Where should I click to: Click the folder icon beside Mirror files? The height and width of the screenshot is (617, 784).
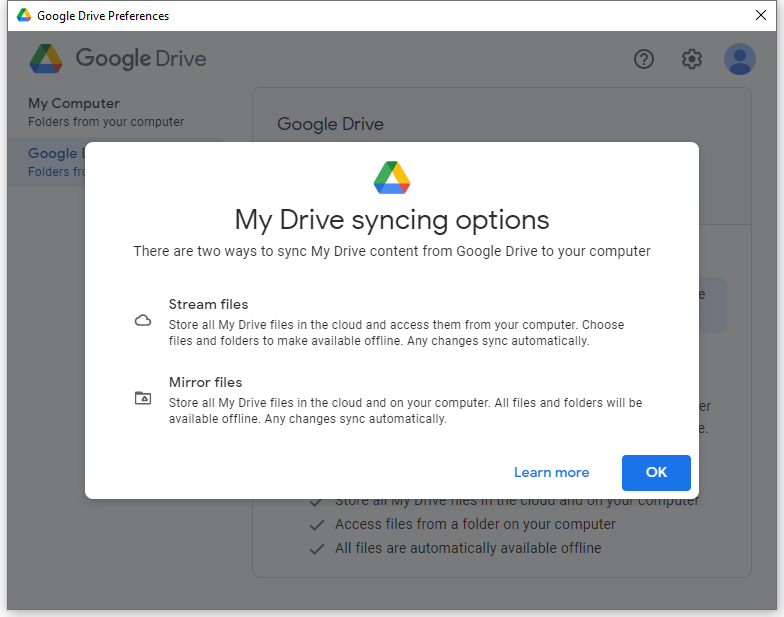[x=143, y=398]
